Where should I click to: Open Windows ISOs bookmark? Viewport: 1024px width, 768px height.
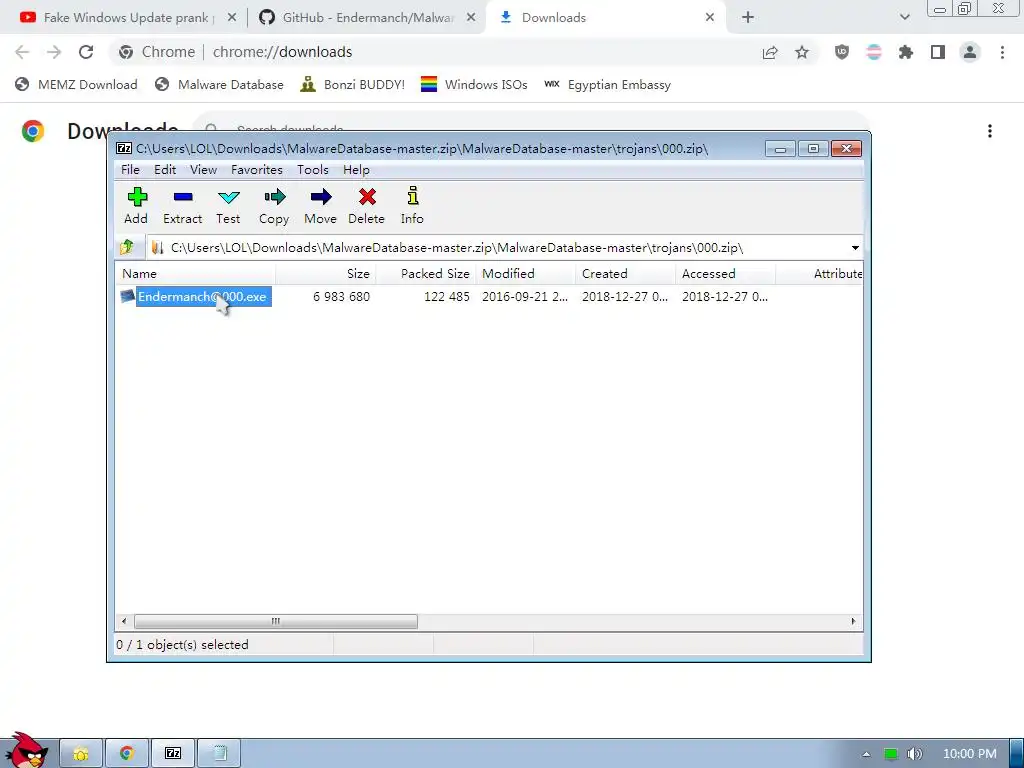(474, 85)
